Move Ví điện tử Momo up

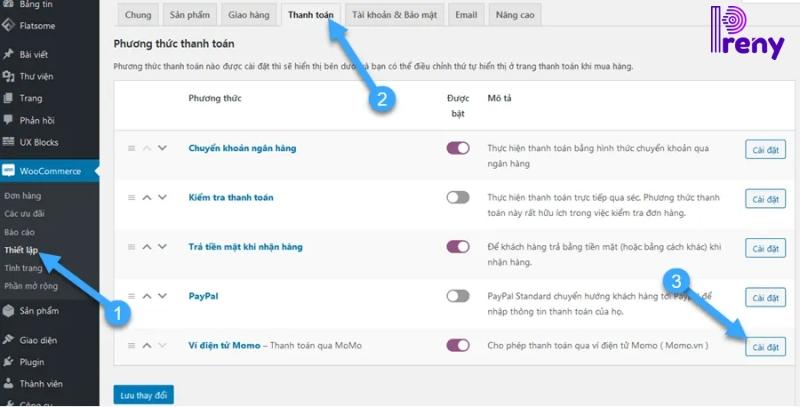pyautogui.click(x=147, y=345)
